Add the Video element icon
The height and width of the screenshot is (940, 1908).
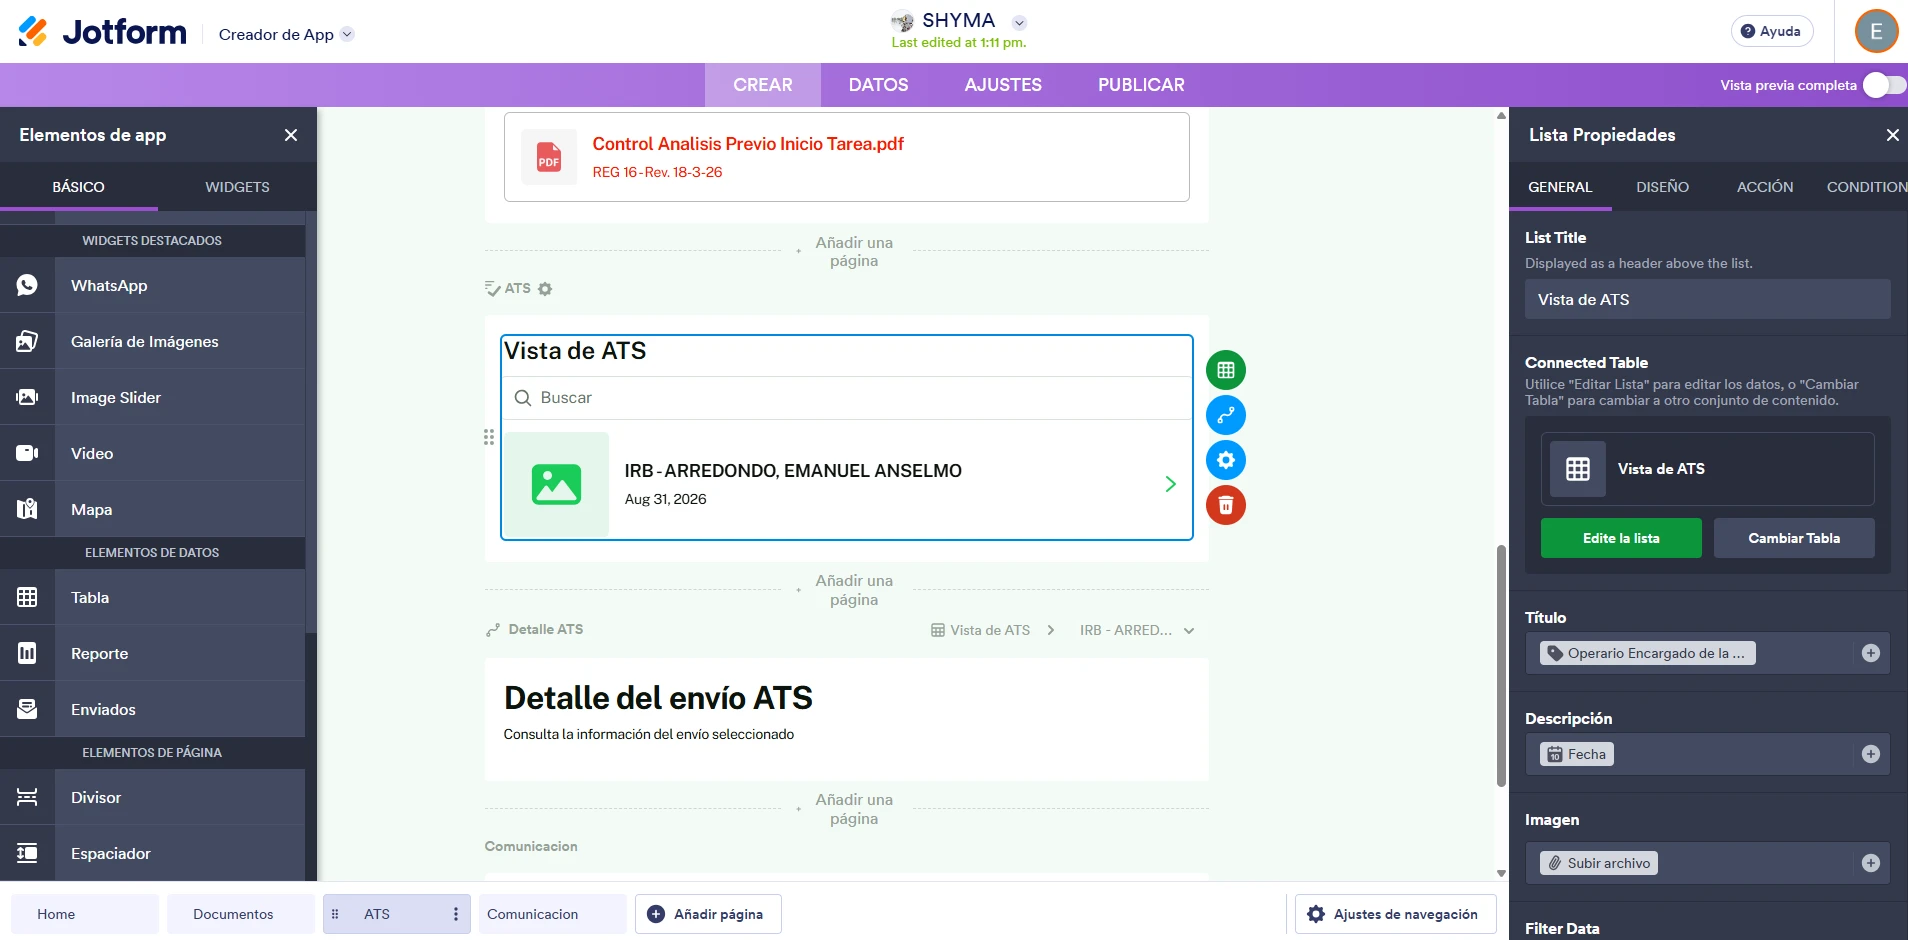[27, 453]
